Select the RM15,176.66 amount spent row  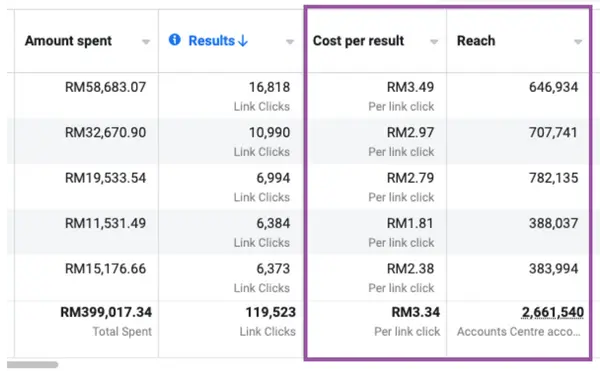pyautogui.click(x=105, y=269)
